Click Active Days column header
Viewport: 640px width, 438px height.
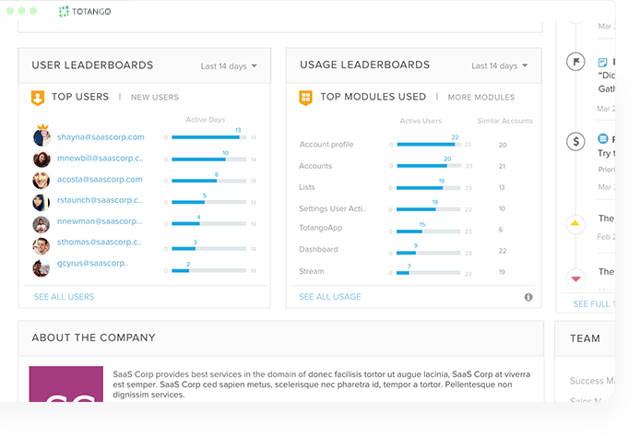[x=205, y=120]
